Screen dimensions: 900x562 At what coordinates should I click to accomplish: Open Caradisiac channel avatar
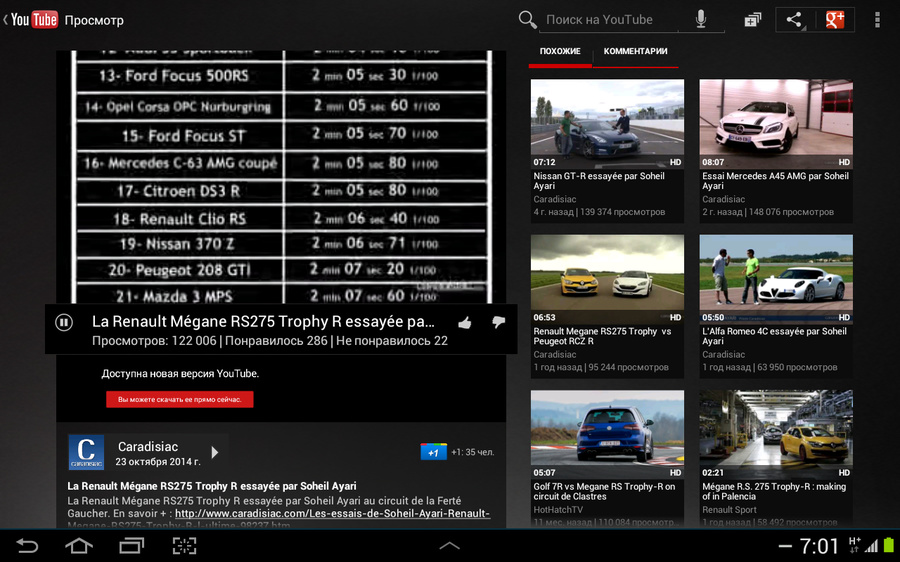pos(86,452)
